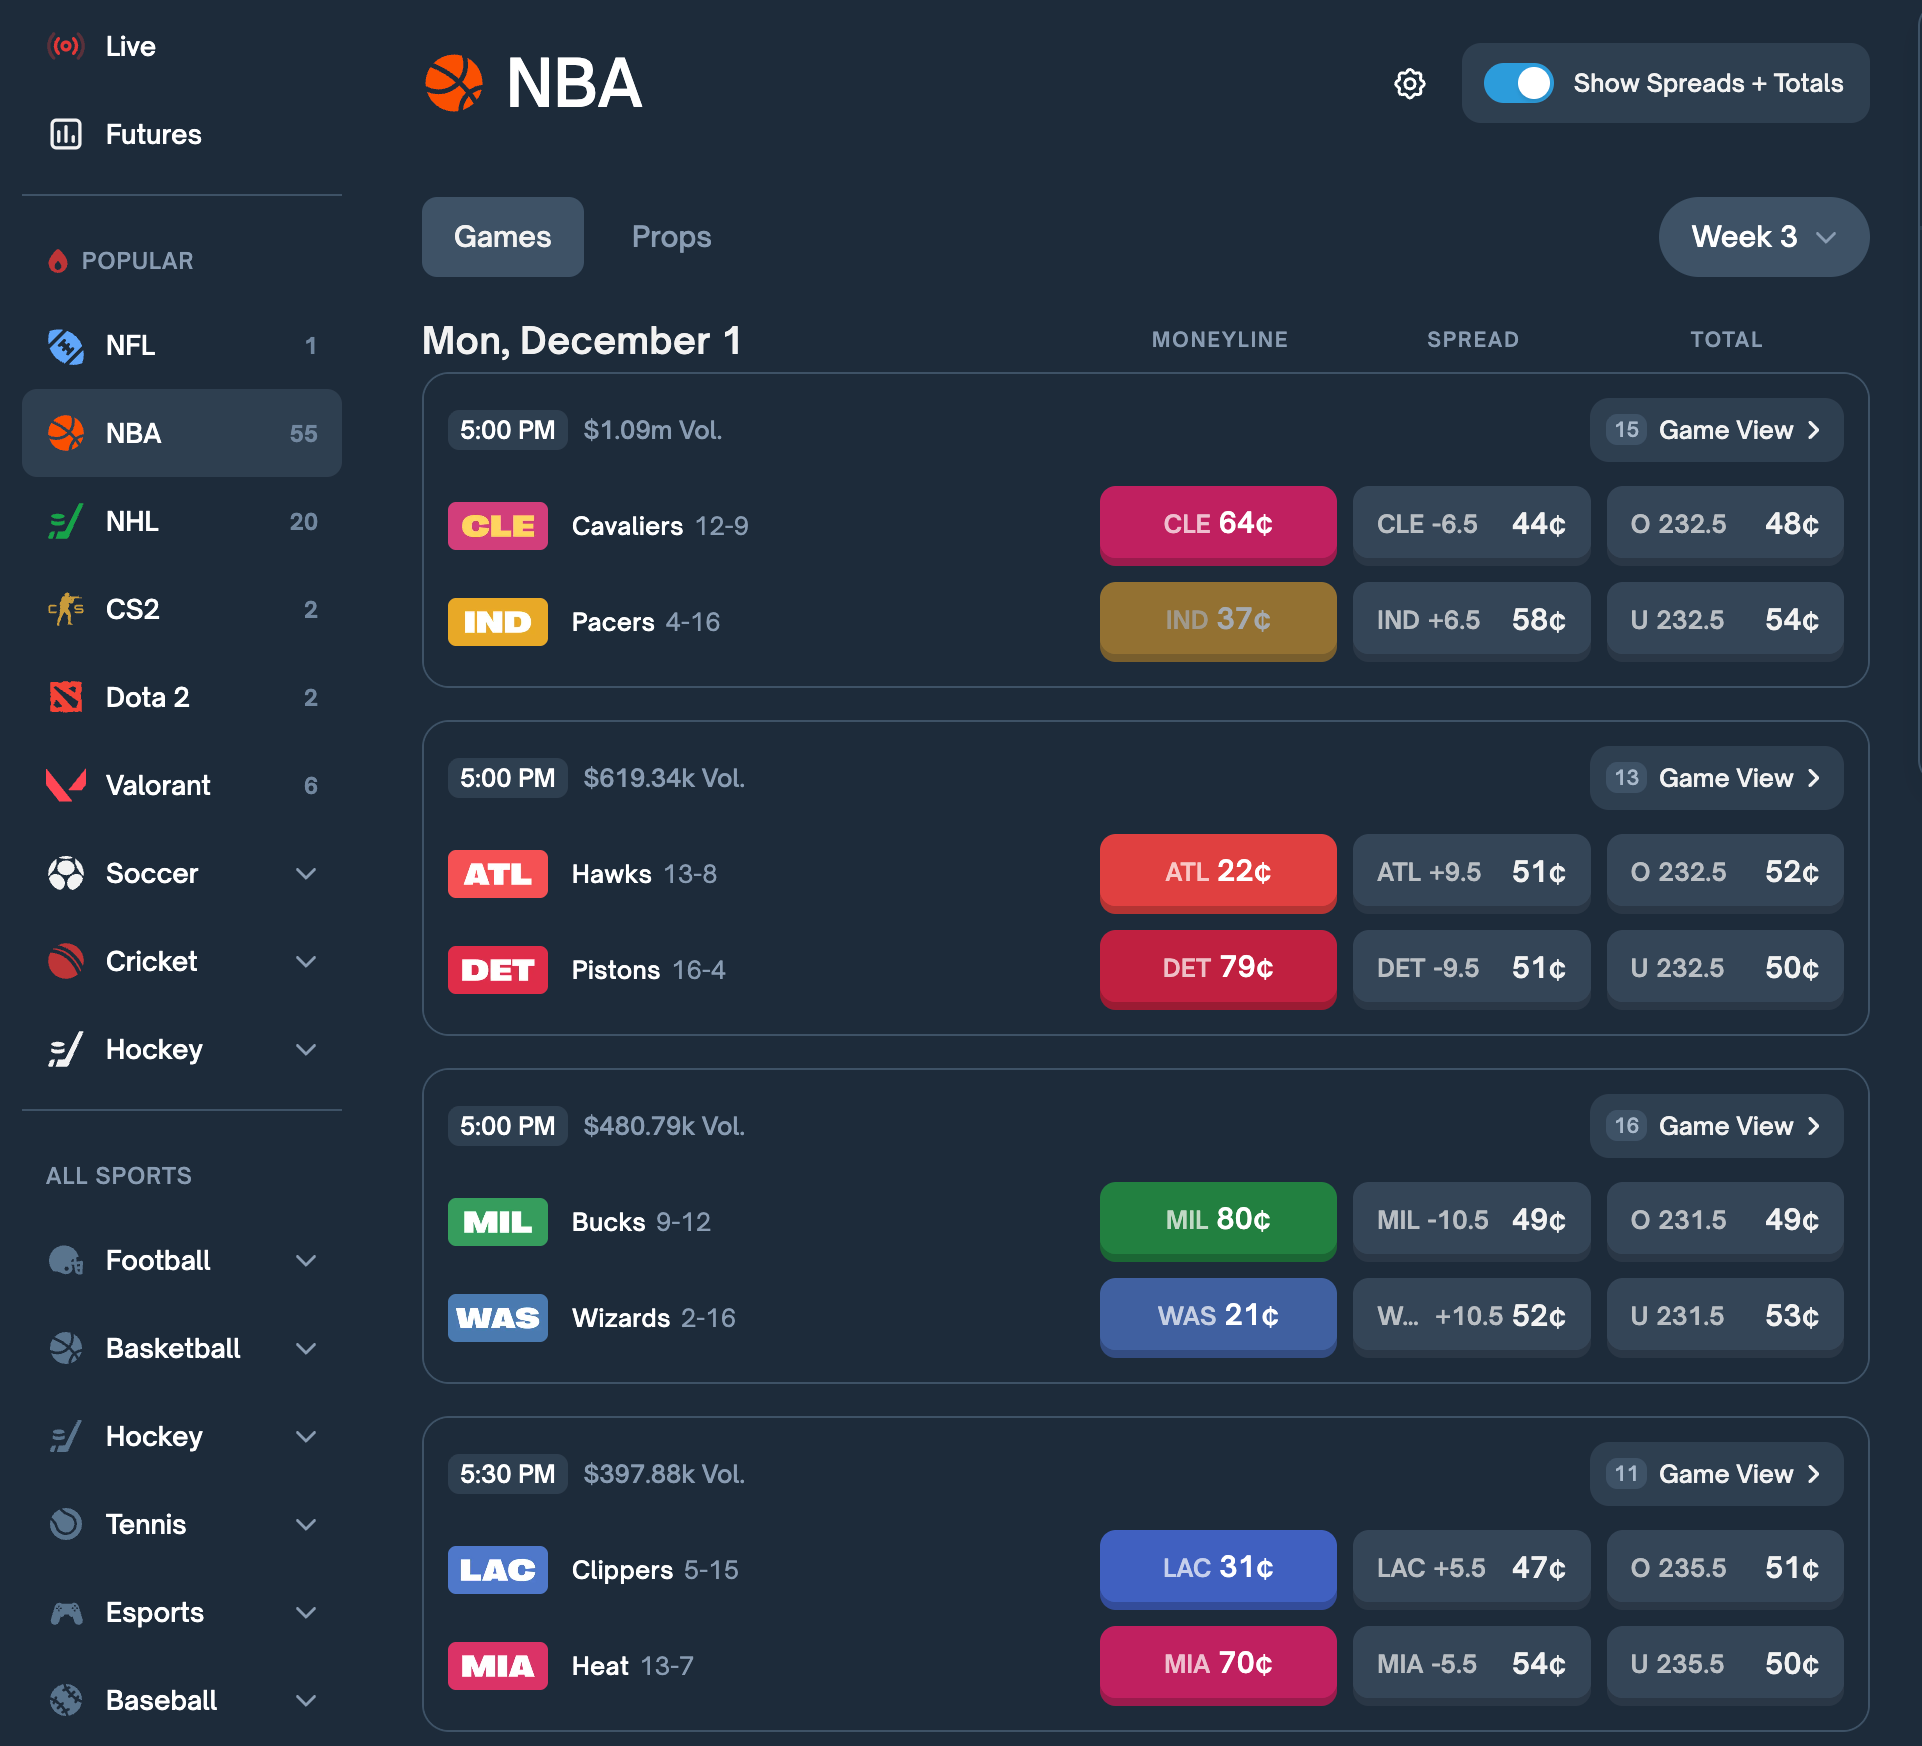Click the Live broadcast icon

66,46
